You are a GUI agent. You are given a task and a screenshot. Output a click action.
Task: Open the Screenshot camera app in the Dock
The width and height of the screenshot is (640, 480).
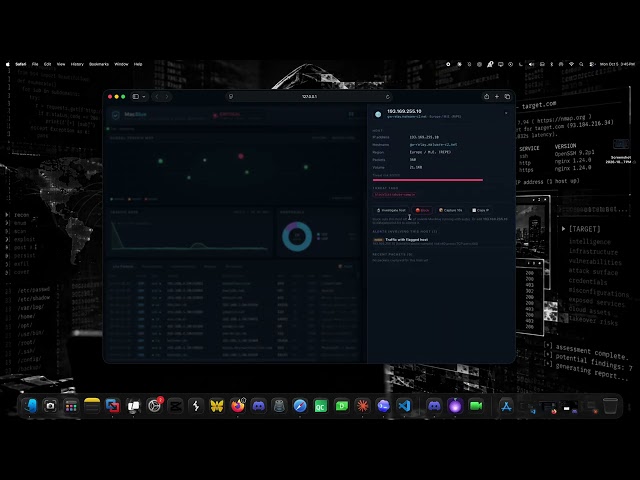pos(50,406)
